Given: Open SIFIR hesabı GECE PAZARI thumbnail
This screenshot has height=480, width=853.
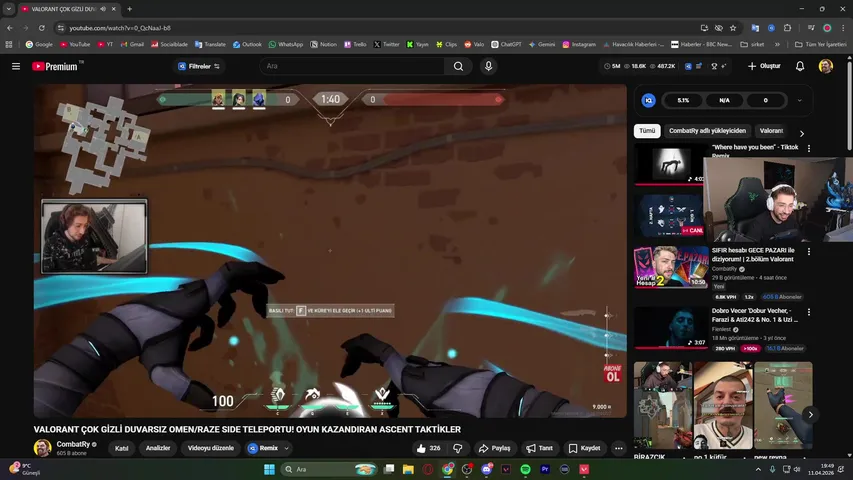Looking at the screenshot, I should coord(670,267).
